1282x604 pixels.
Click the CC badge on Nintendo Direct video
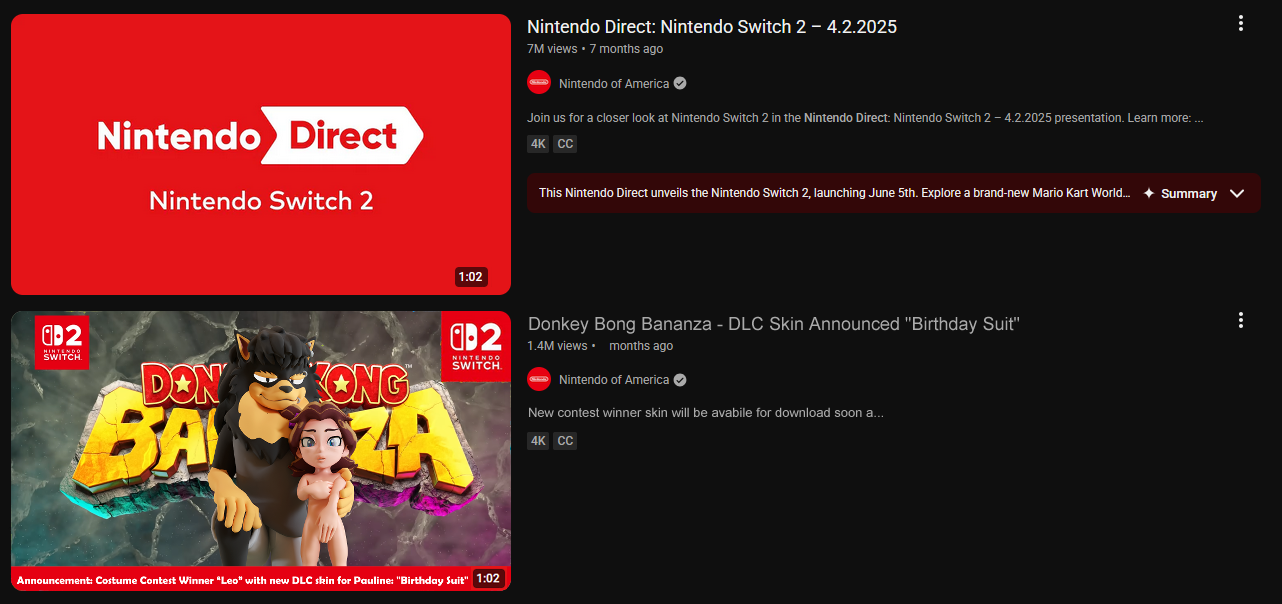pyautogui.click(x=565, y=144)
